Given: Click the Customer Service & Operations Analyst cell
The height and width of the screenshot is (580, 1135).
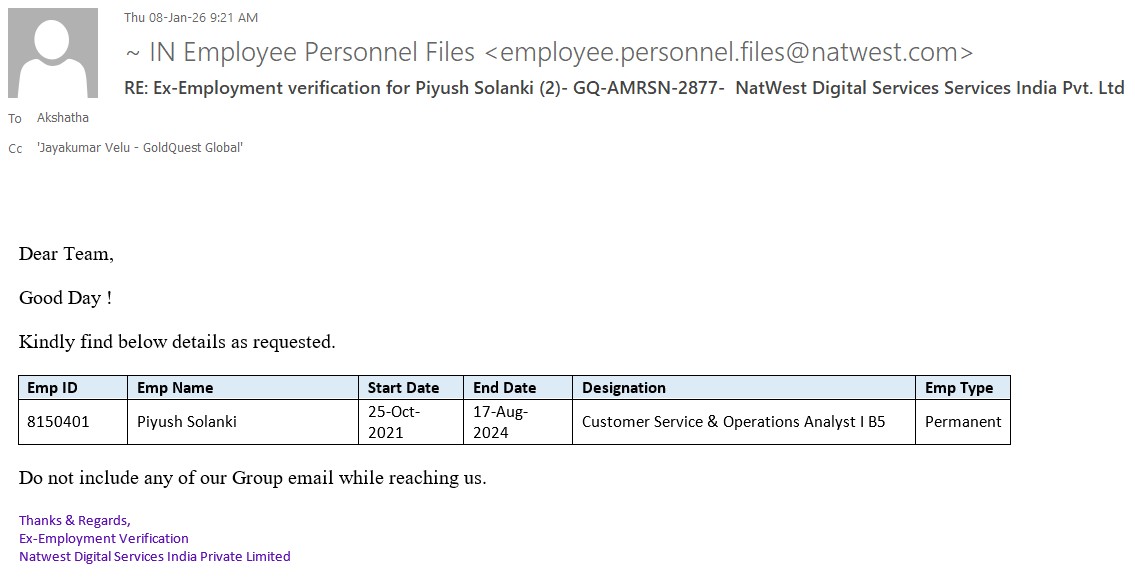Looking at the screenshot, I should click(x=733, y=422).
